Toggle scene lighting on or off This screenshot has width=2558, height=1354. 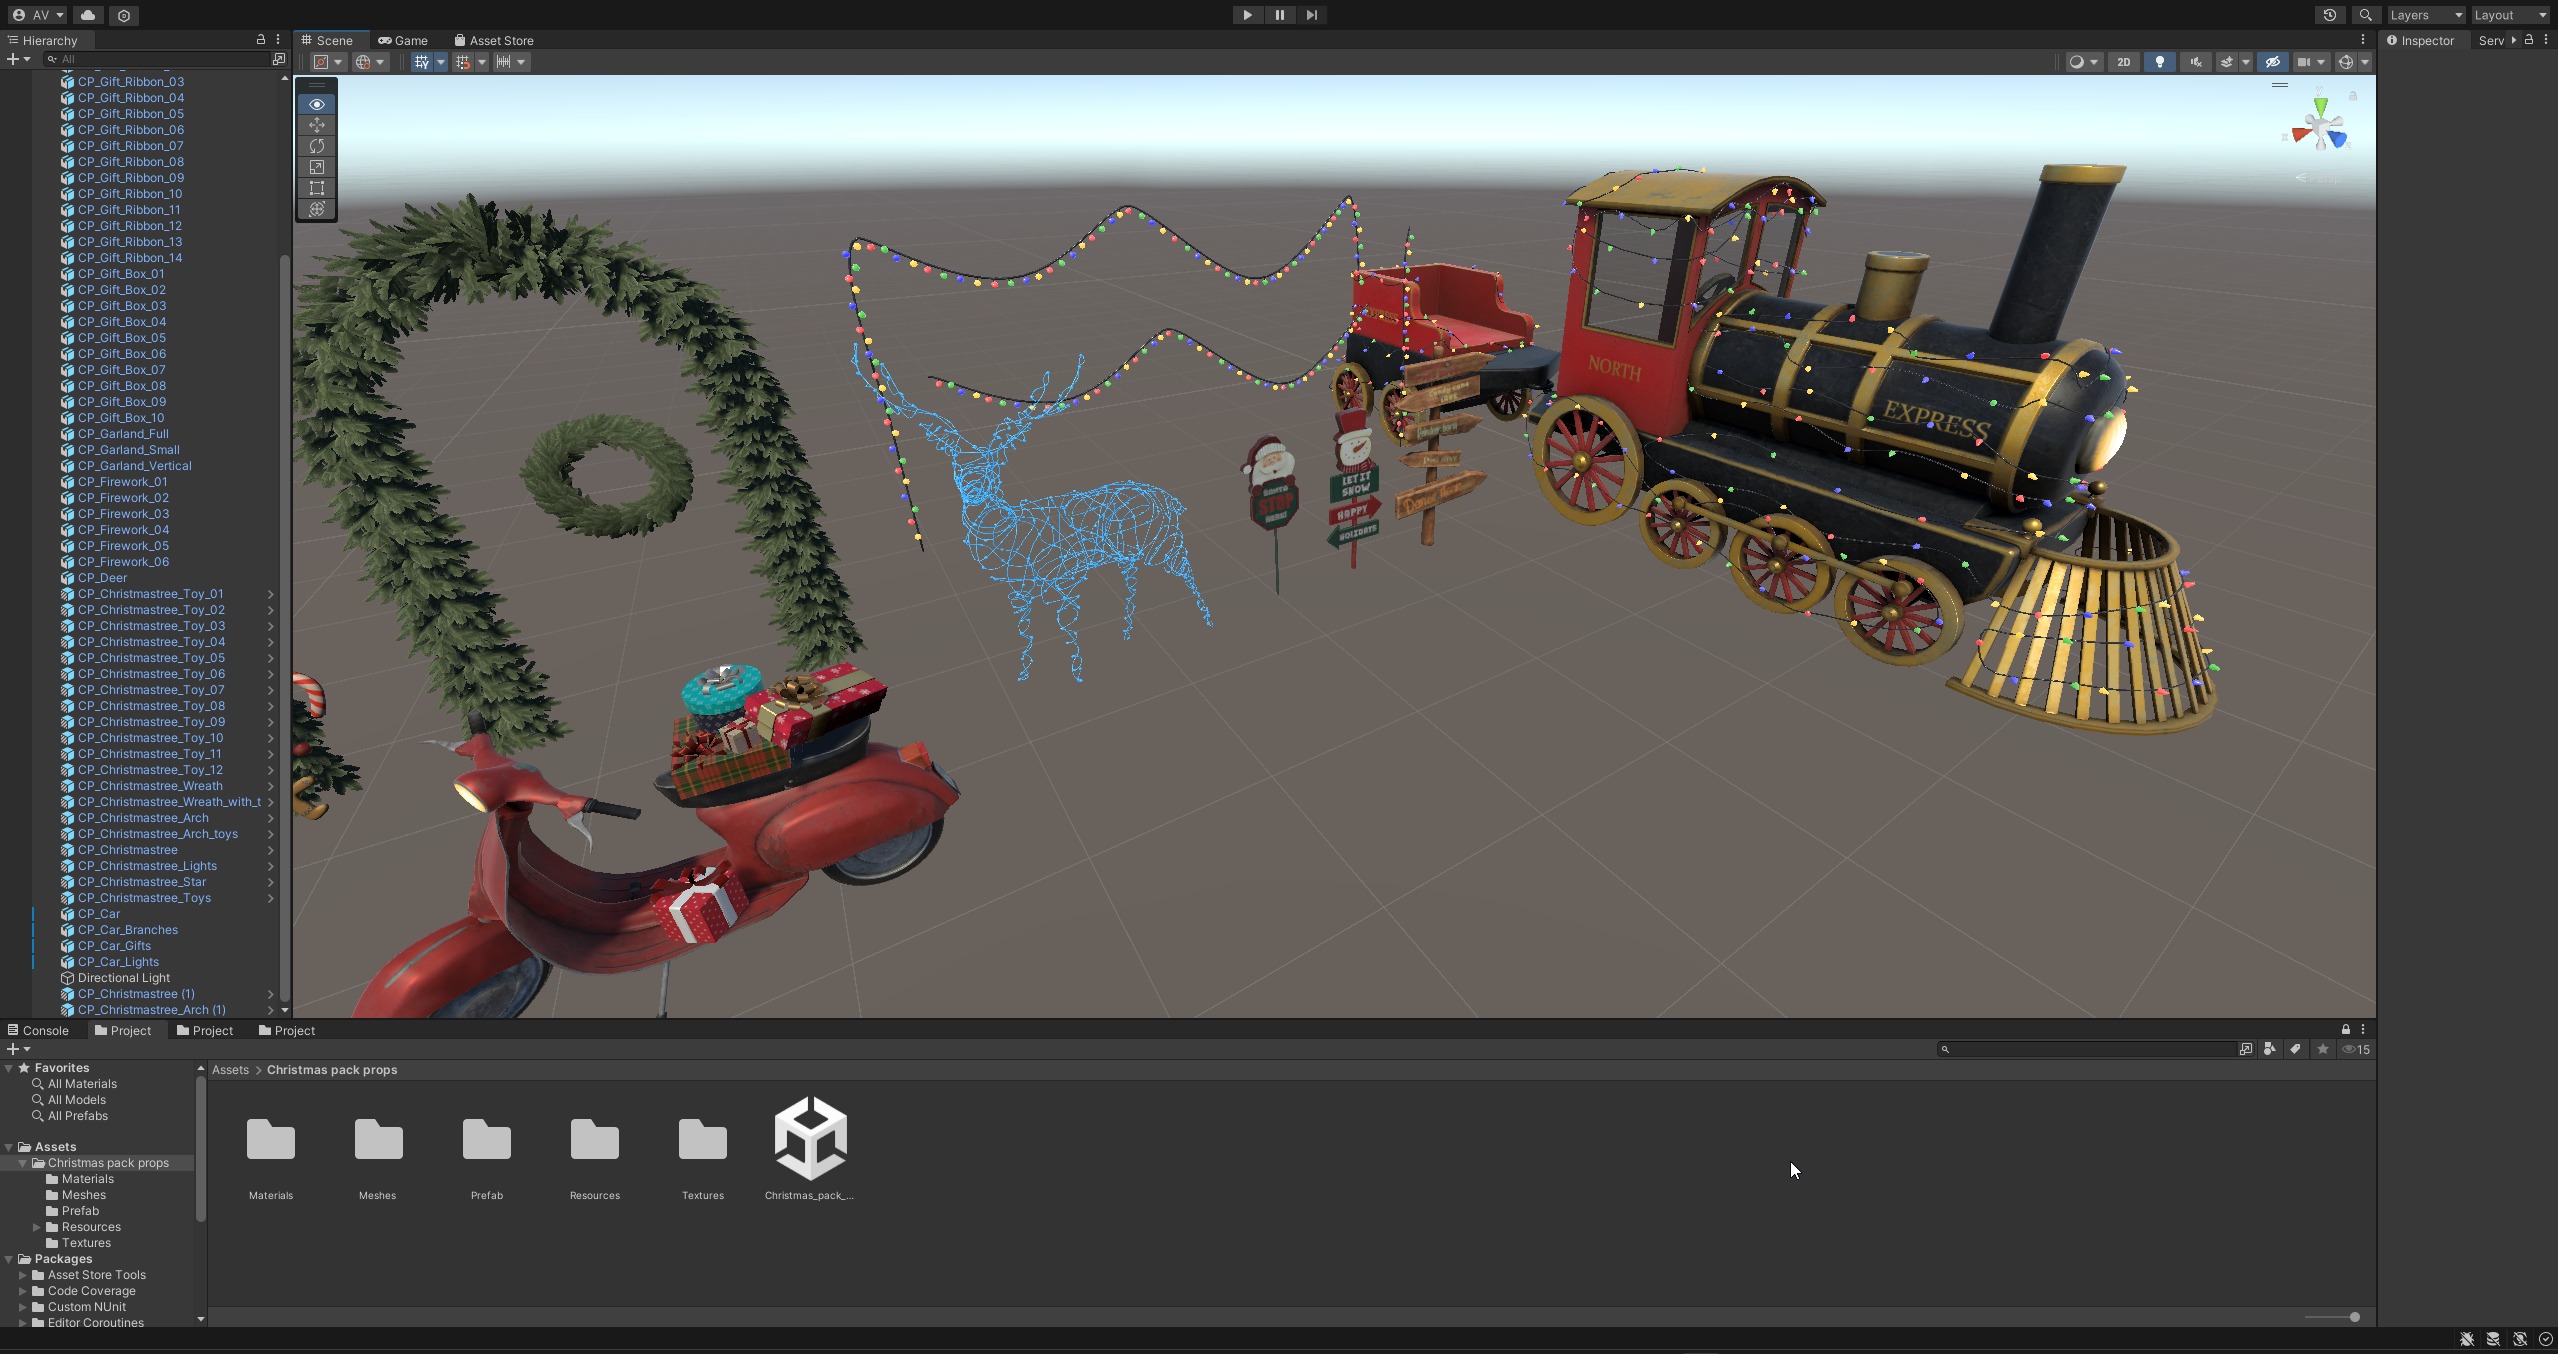2160,62
